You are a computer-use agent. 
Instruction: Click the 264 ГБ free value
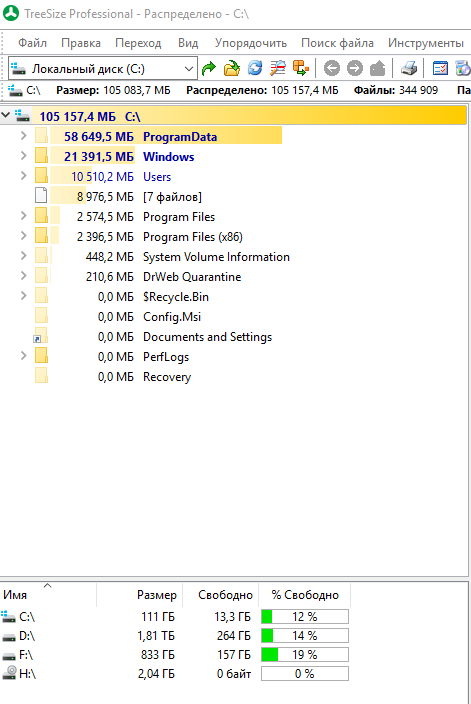[x=234, y=636]
